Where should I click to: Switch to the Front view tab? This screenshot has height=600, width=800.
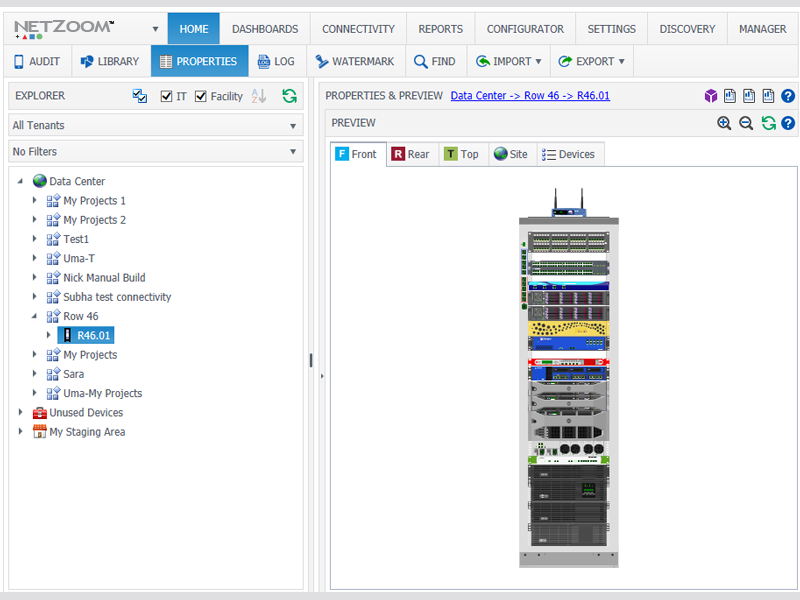pyautogui.click(x=358, y=154)
